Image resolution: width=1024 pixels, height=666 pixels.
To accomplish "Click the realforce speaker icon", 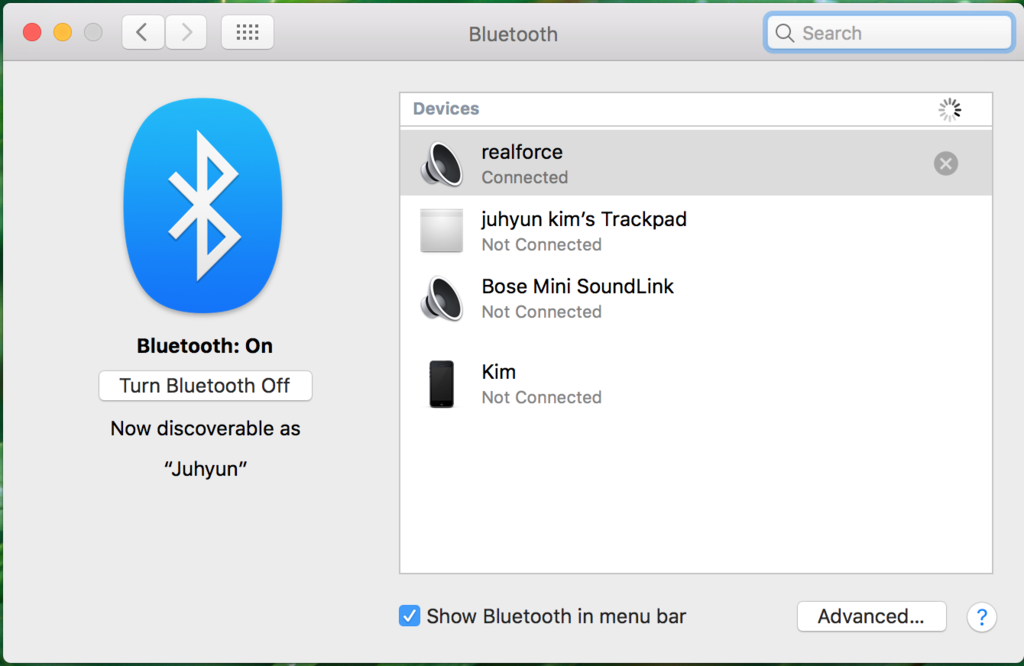I will click(441, 164).
